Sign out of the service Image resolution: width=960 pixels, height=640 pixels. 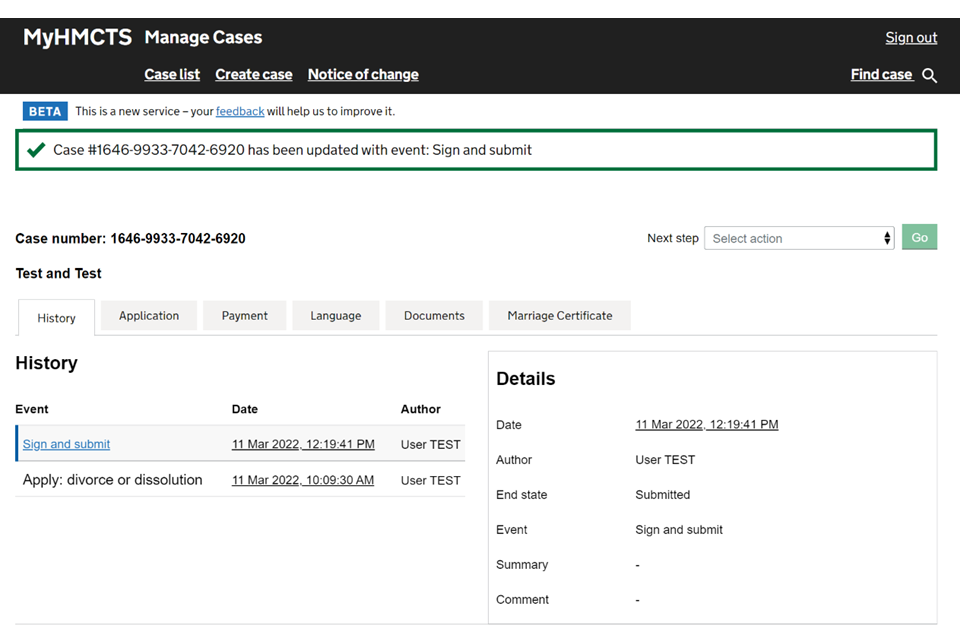911,38
